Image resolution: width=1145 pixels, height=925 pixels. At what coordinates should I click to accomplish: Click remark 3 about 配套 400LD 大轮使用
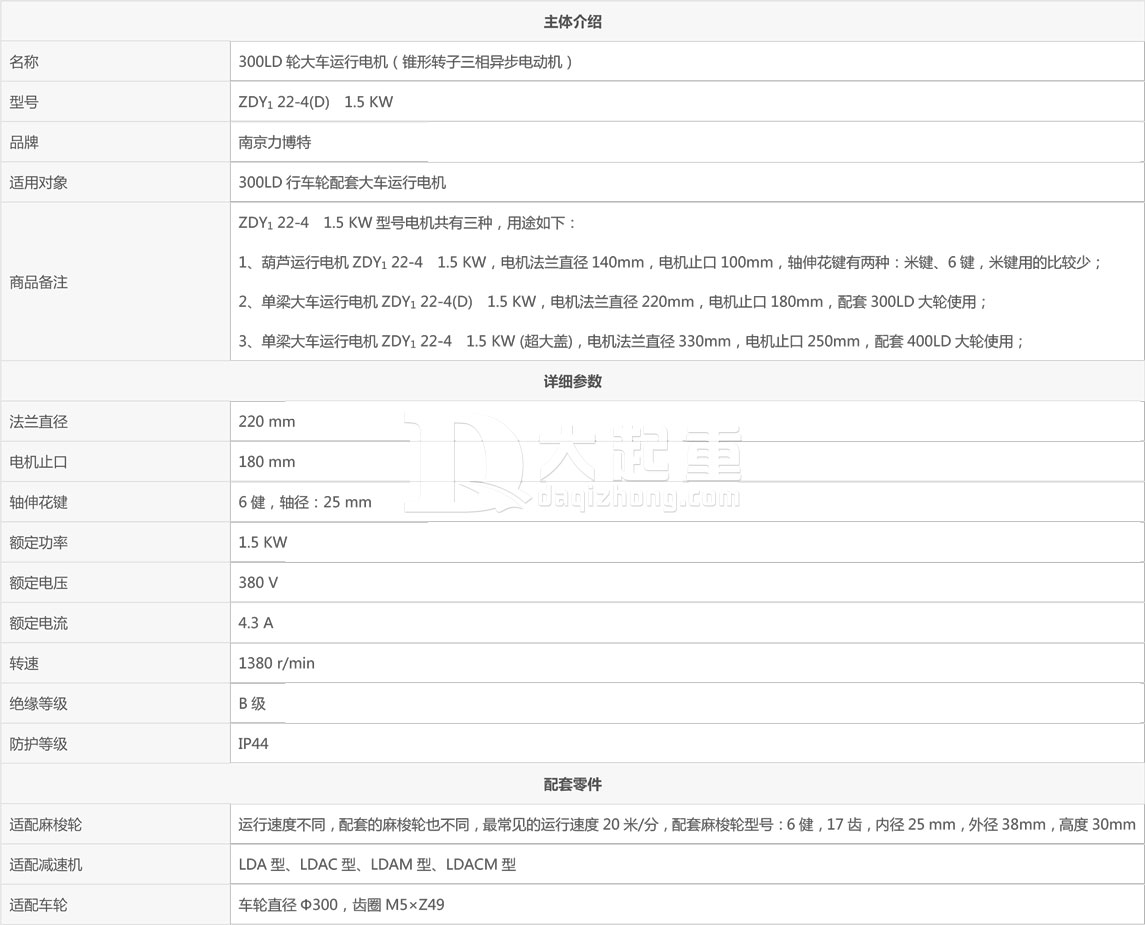point(631,341)
